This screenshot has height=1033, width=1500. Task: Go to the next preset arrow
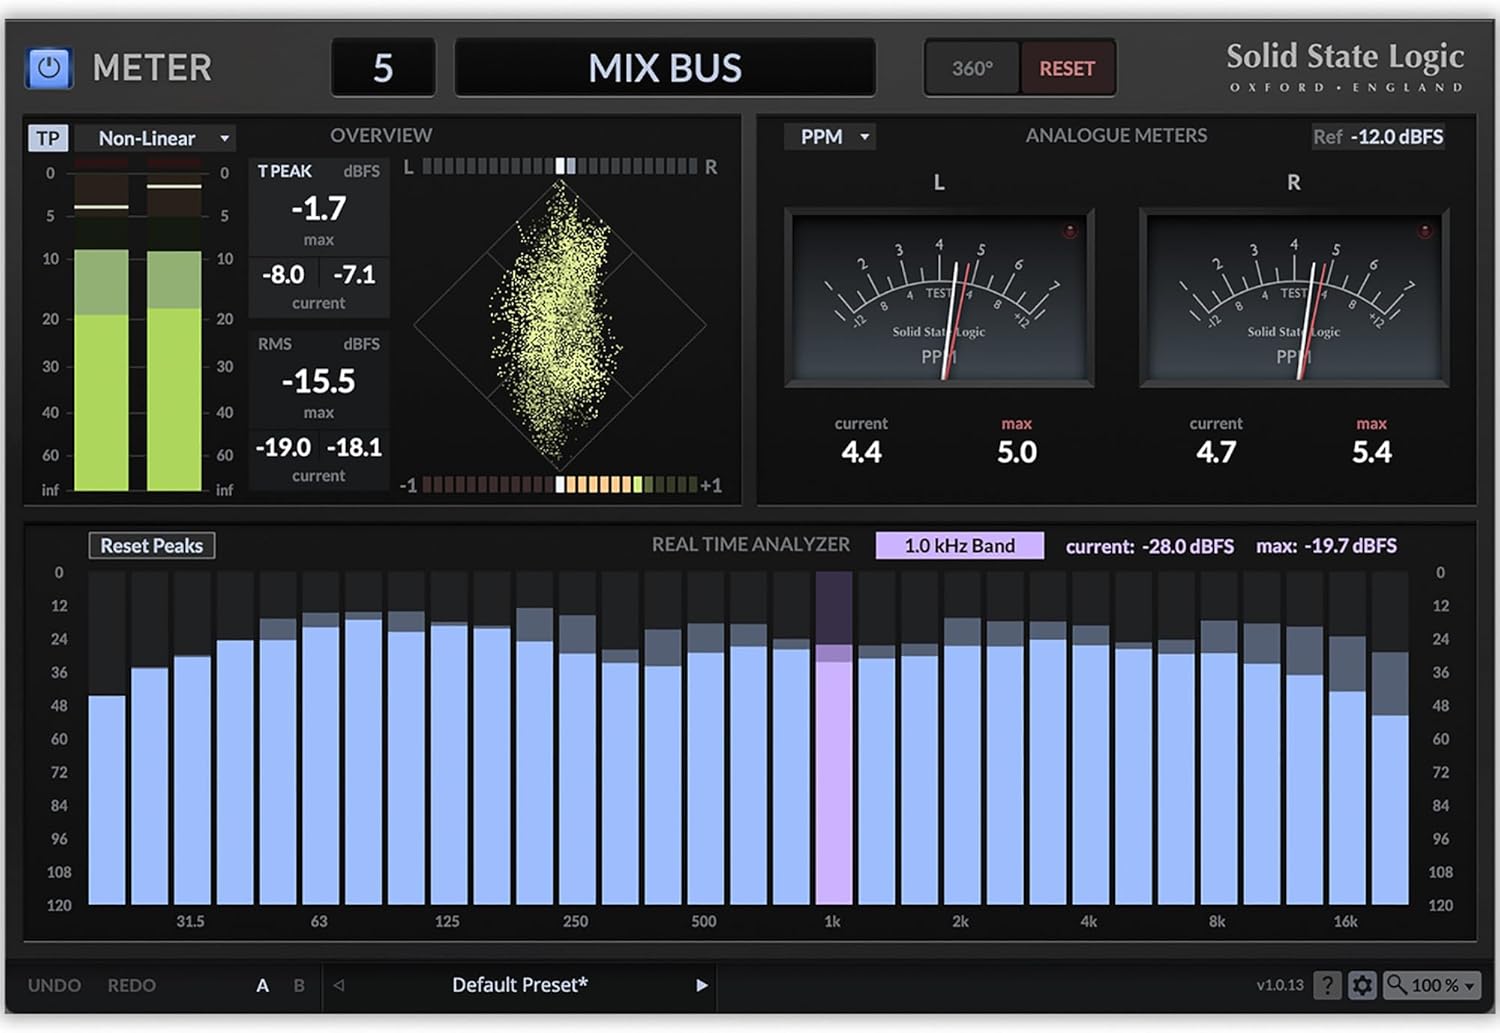pos(702,986)
